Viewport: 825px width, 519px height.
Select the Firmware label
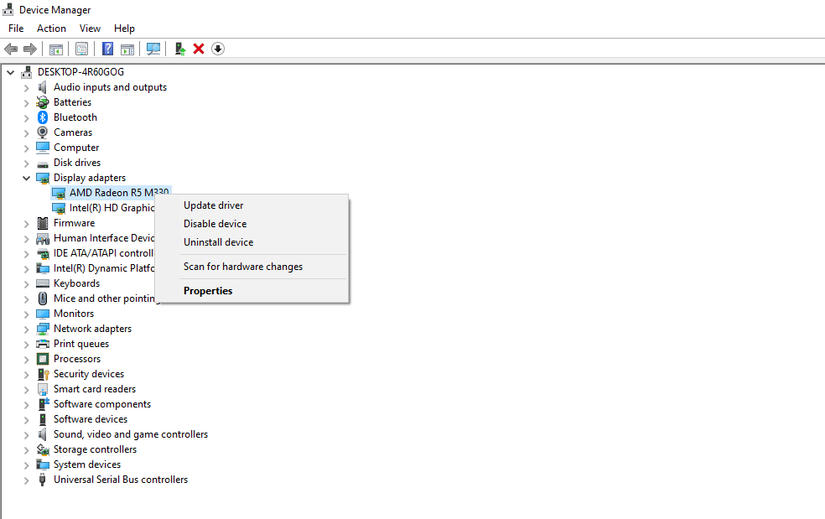74,223
